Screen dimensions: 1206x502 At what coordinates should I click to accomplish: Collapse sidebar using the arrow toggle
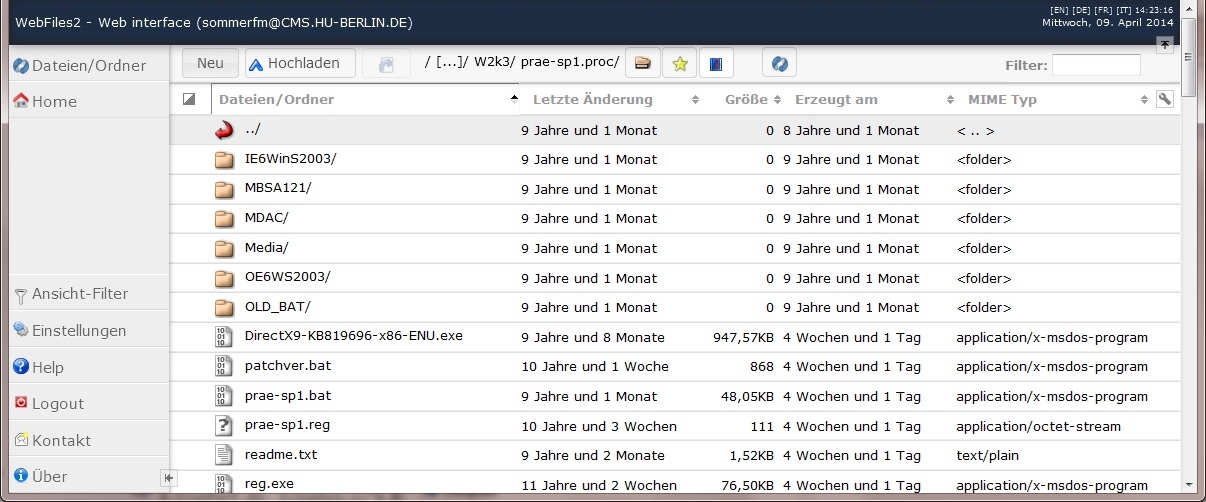(x=168, y=478)
